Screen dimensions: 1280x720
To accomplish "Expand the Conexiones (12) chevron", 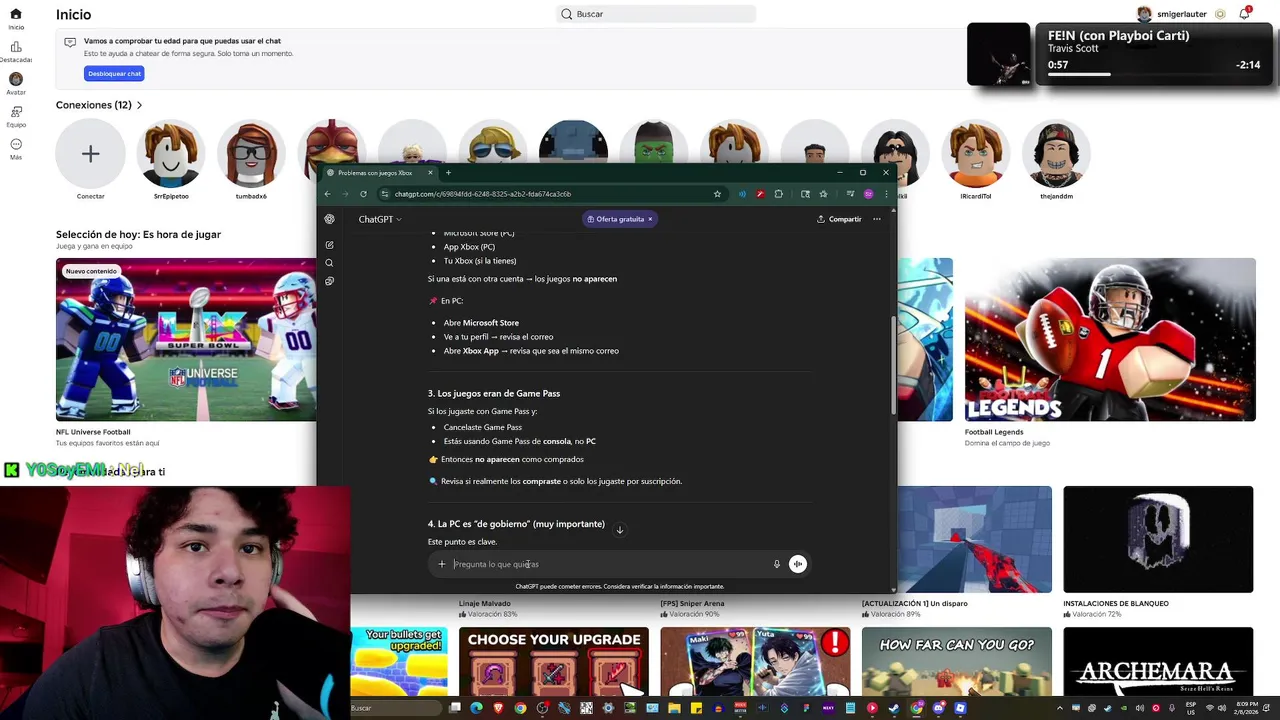I will coord(139,105).
